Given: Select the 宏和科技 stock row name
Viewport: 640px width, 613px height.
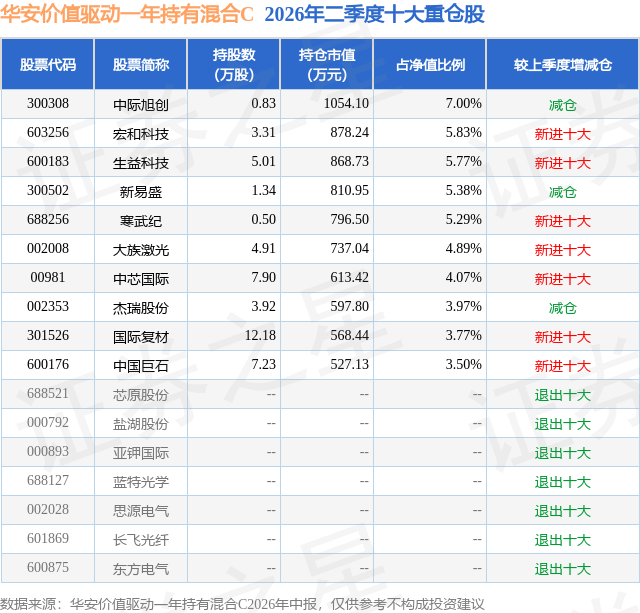Looking at the screenshot, I should pyautogui.click(x=141, y=134).
